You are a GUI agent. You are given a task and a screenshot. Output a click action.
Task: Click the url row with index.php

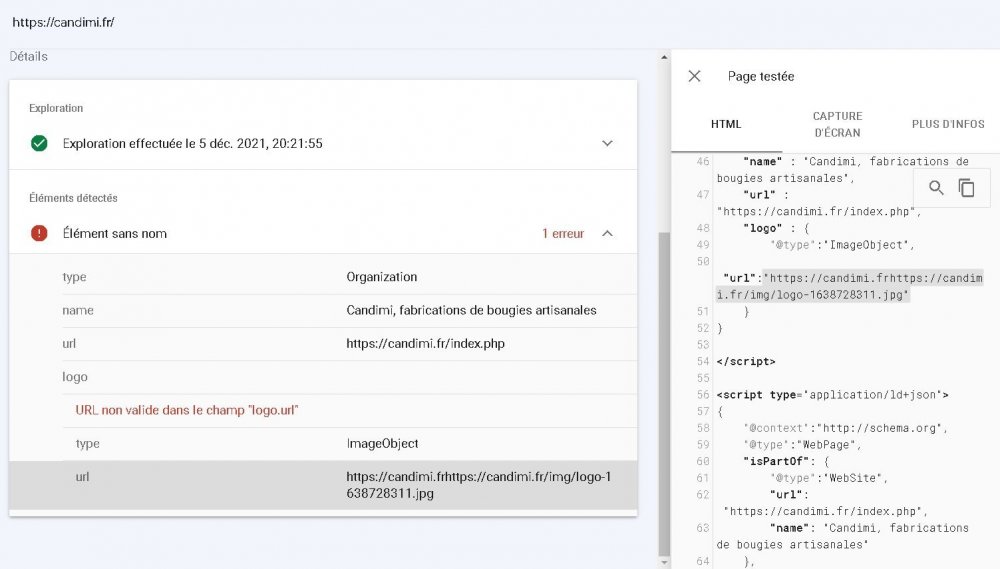click(x=323, y=343)
